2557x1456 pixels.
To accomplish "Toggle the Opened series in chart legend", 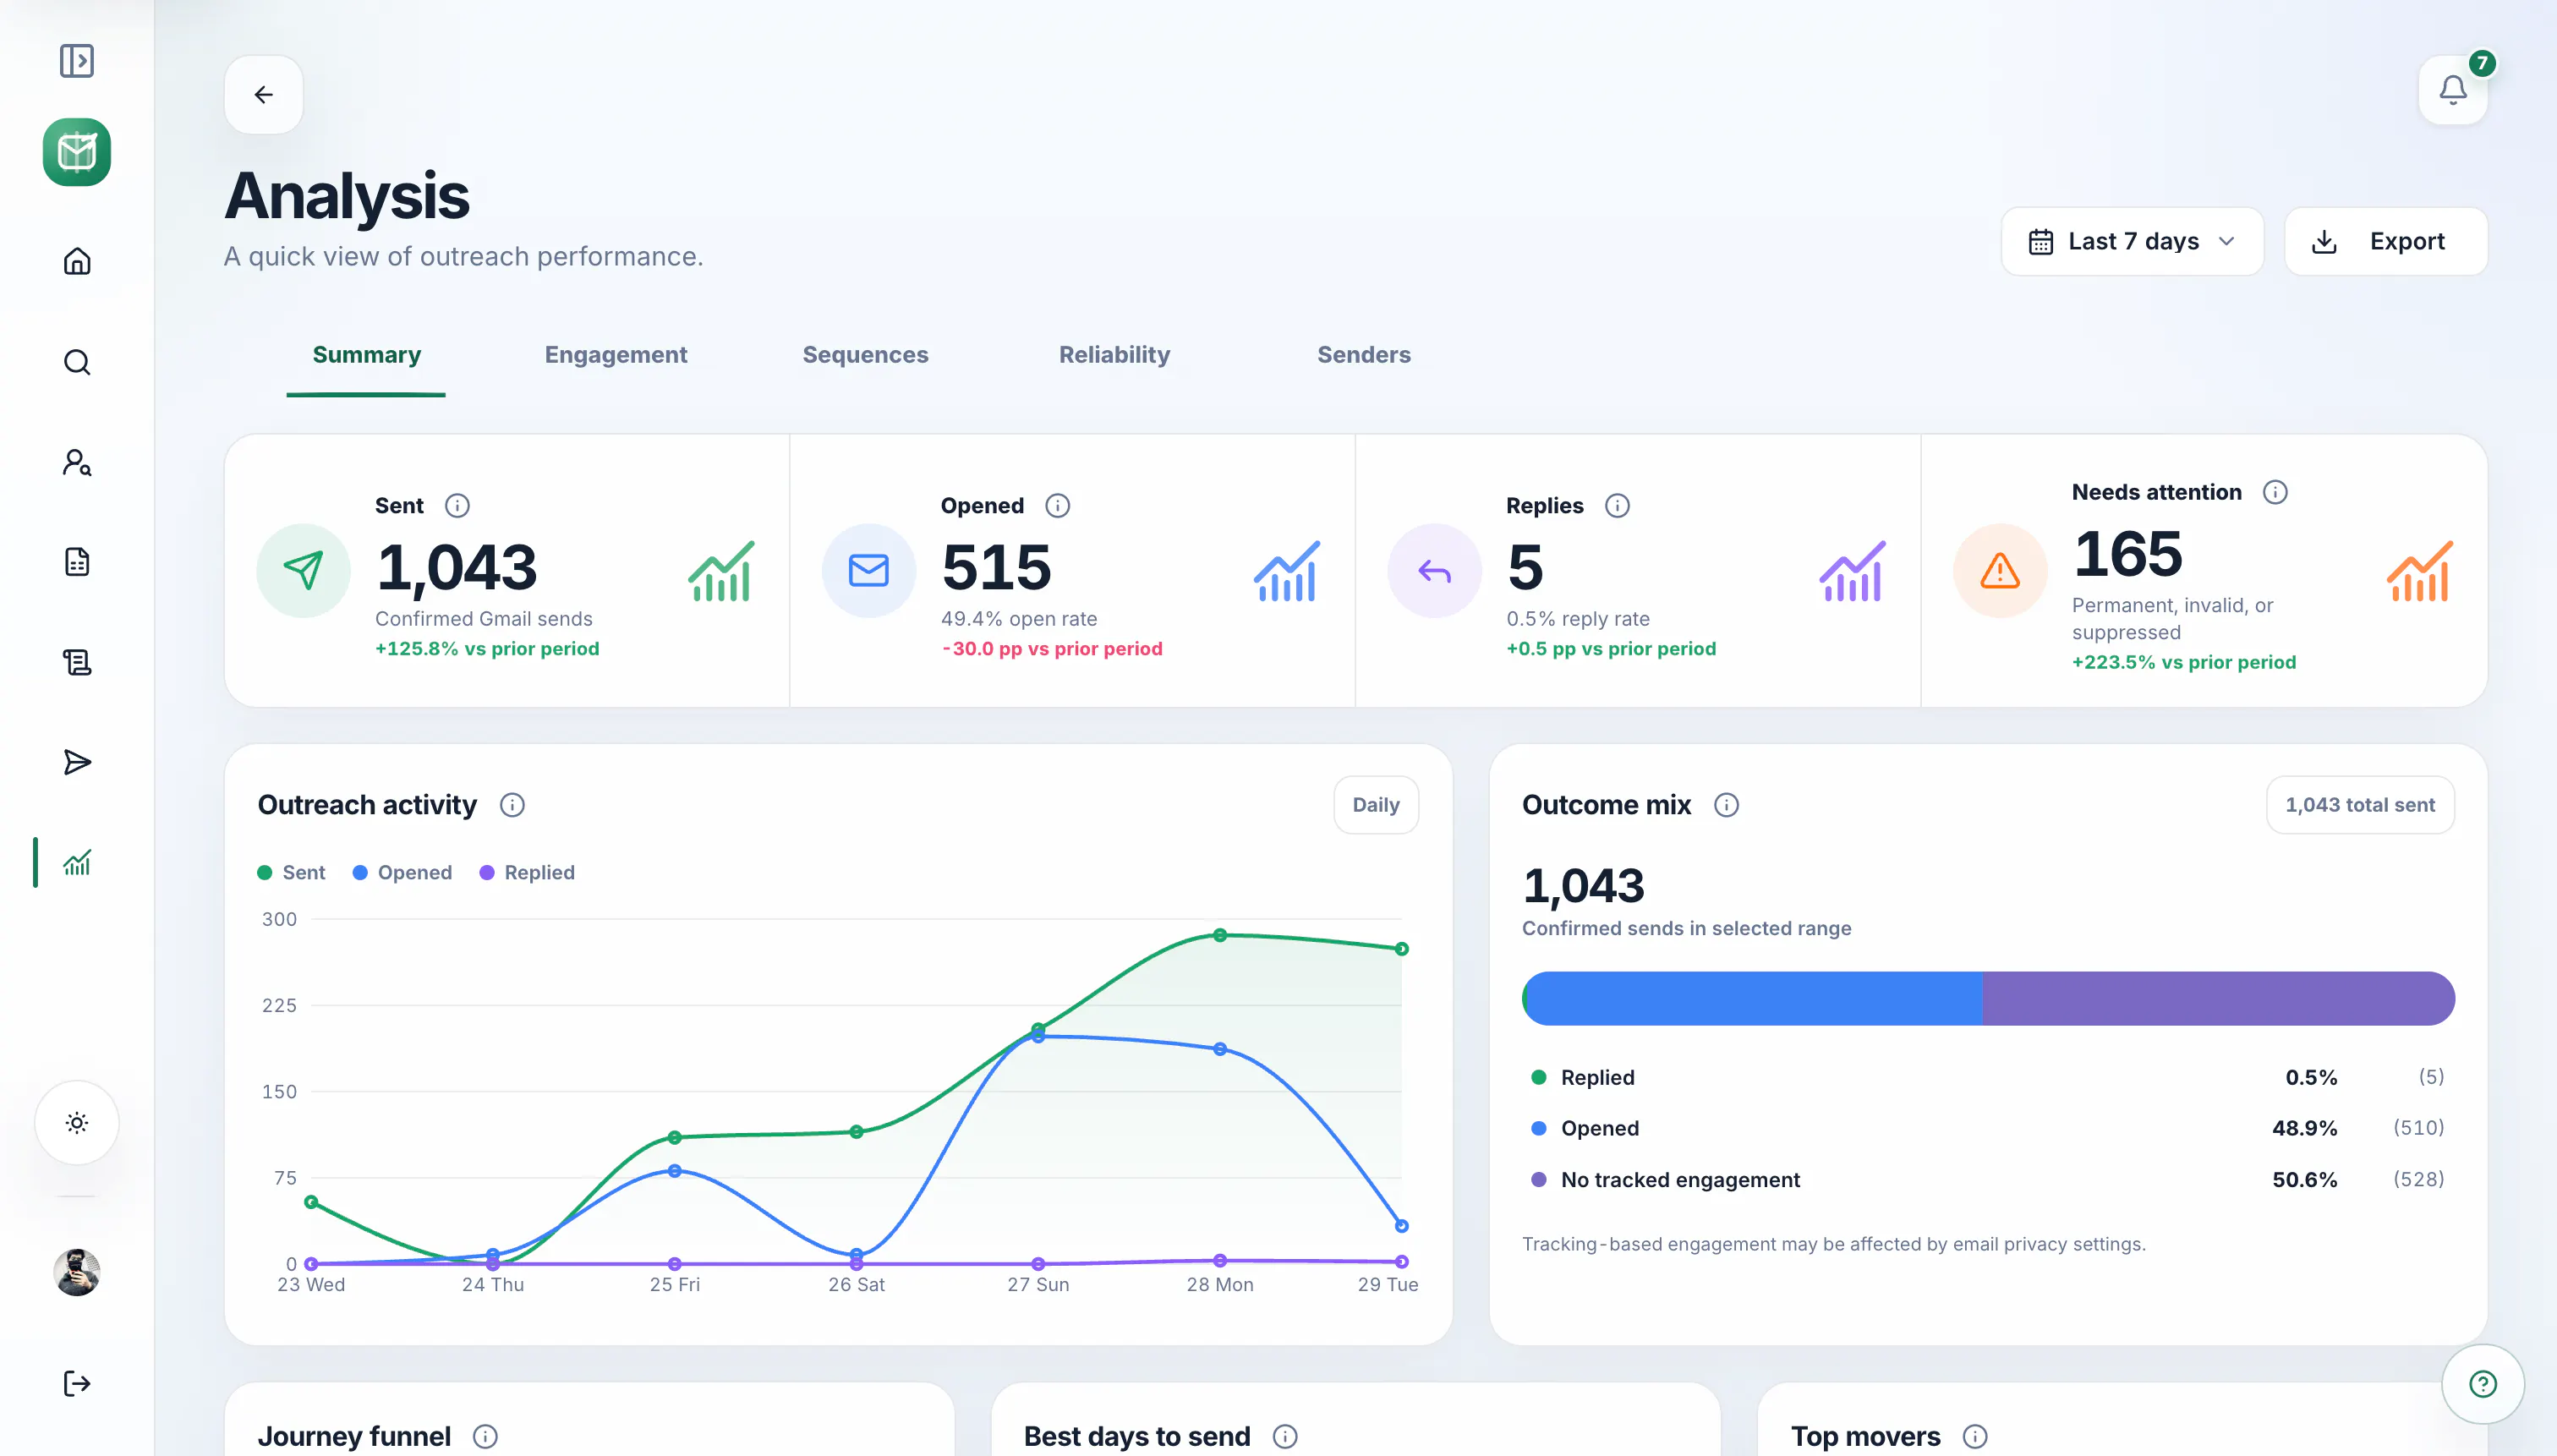I will pyautogui.click(x=402, y=873).
